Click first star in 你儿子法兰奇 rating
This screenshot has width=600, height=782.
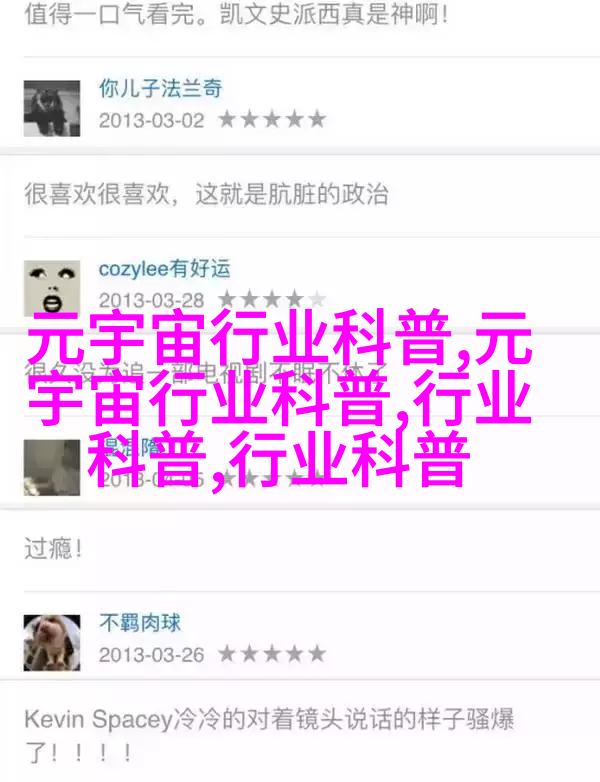[227, 120]
